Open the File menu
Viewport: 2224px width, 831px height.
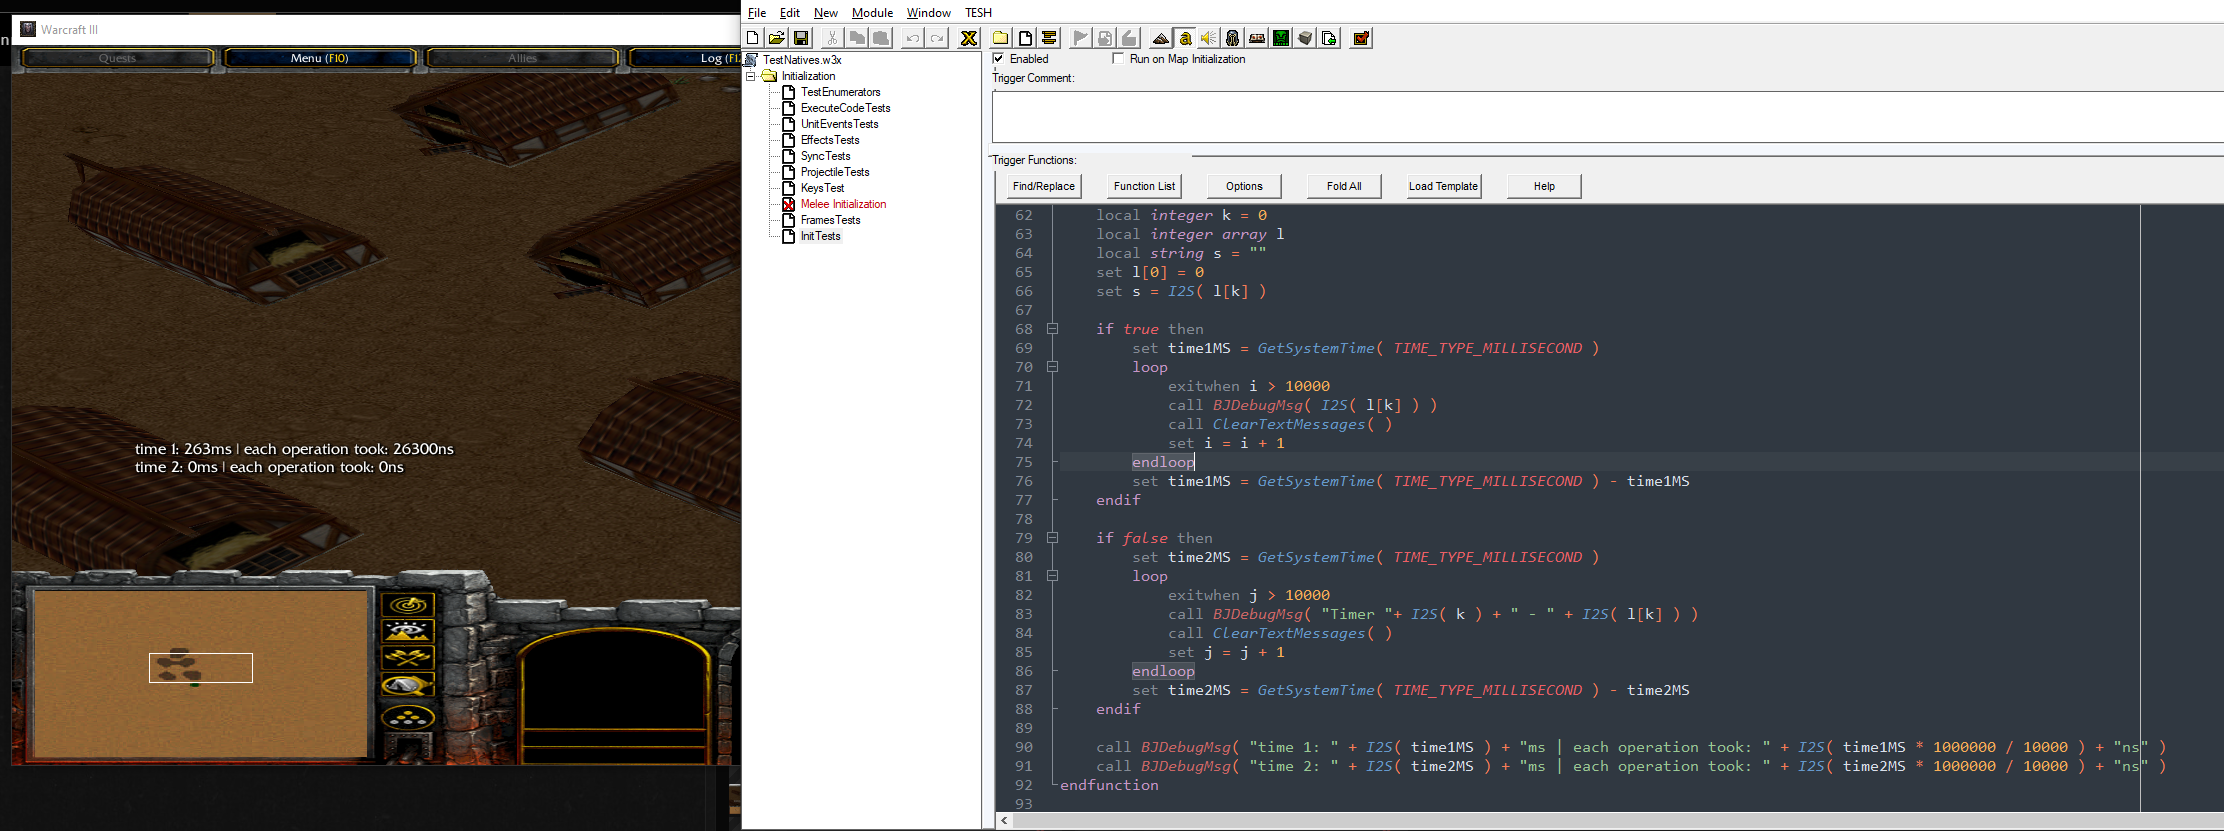757,13
